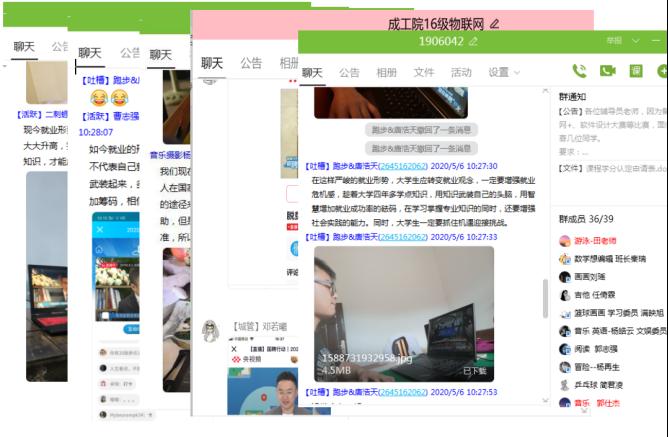Click the avatar of member 游泳-田老师
The width and height of the screenshot is (668, 437).
pyautogui.click(x=565, y=241)
